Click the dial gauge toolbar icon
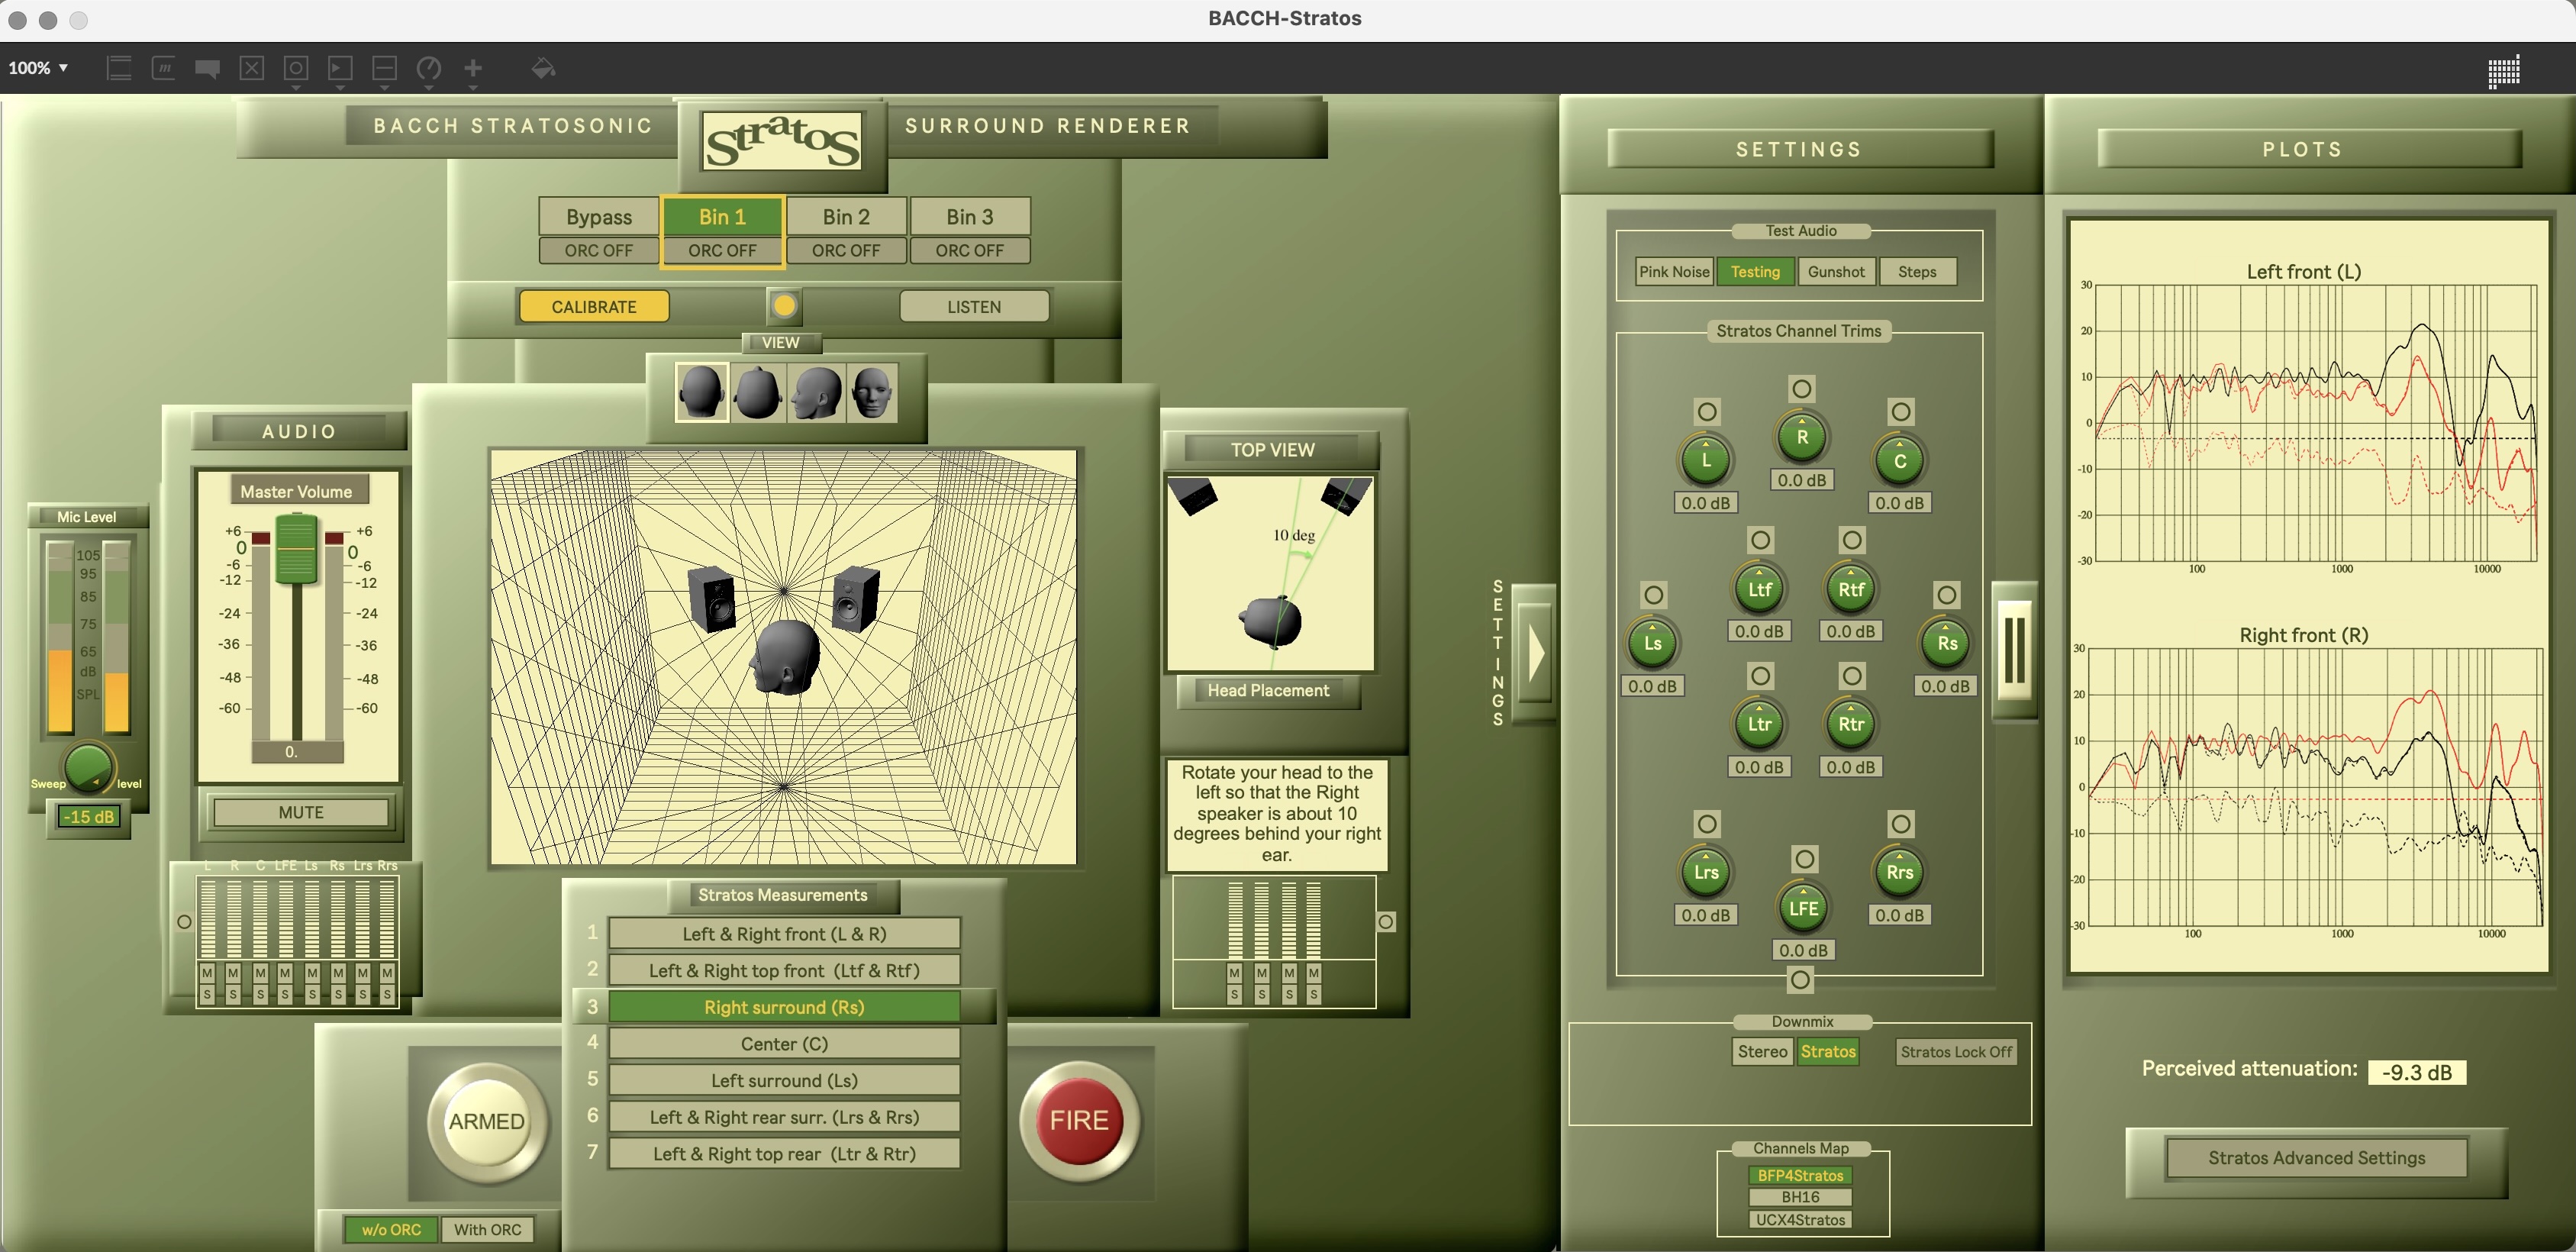Viewport: 2576px width, 1252px height. [429, 68]
